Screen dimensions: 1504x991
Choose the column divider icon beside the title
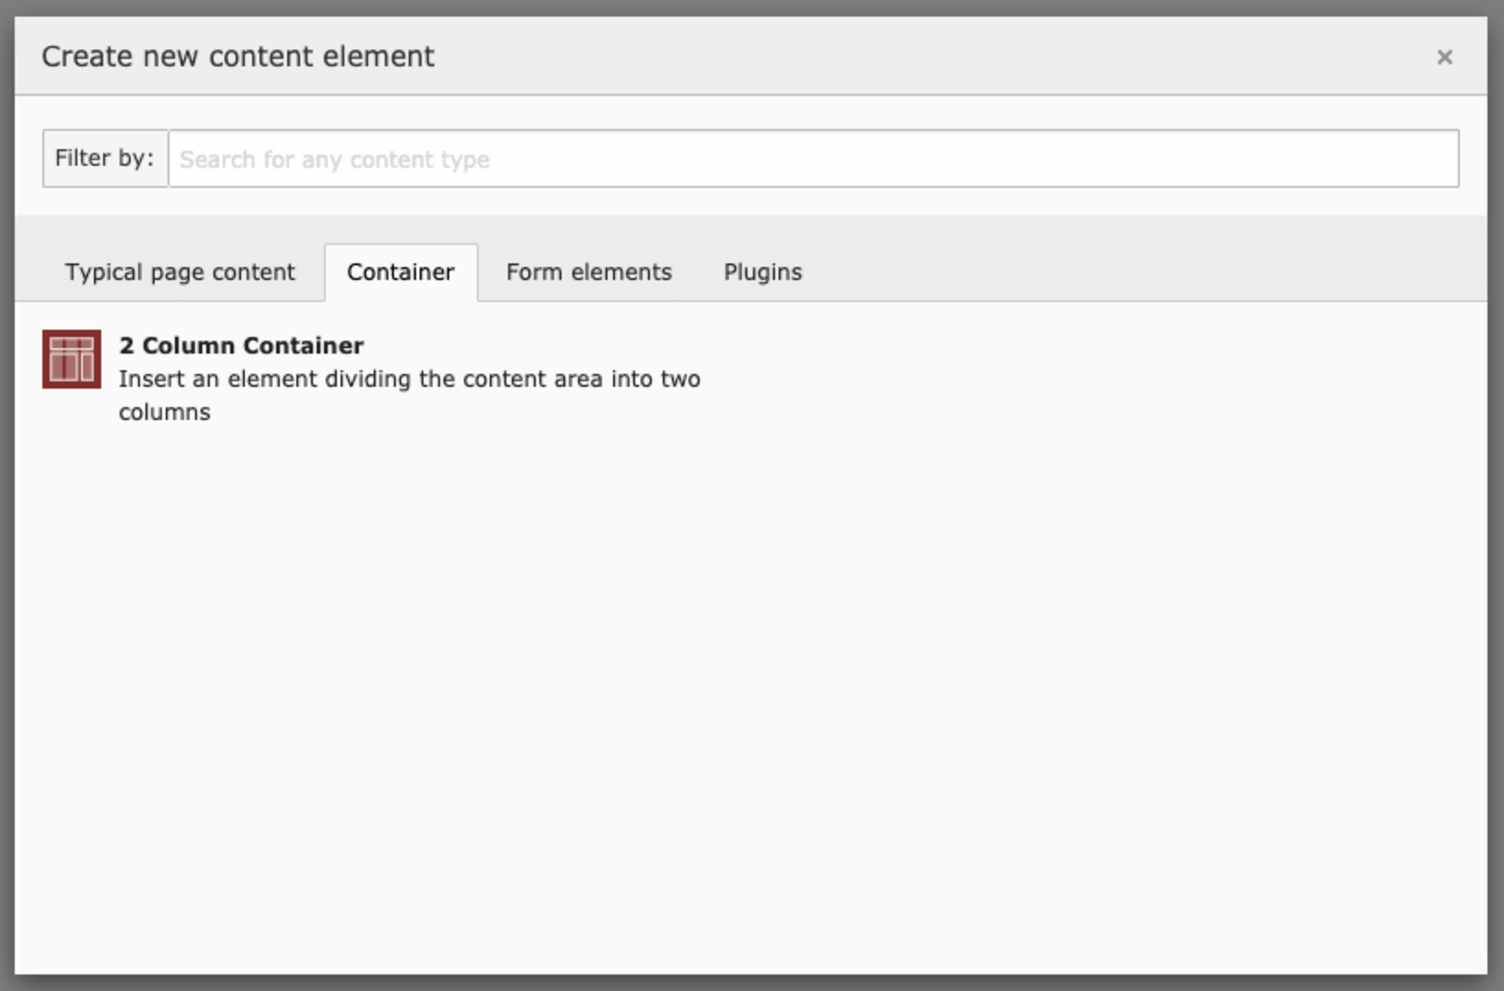tap(71, 358)
